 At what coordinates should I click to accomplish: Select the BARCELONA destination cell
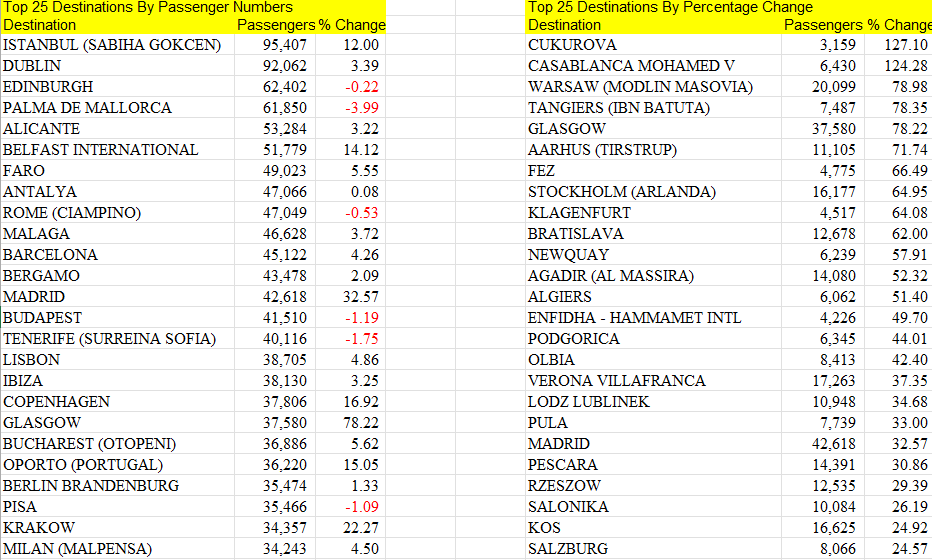(117, 254)
